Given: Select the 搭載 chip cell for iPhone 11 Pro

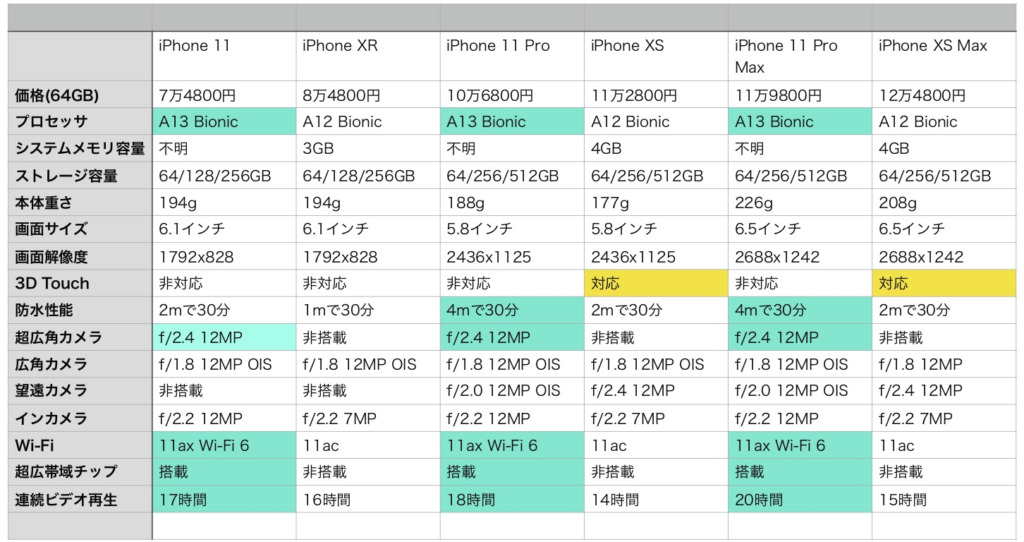Looking at the screenshot, I should 513,471.
